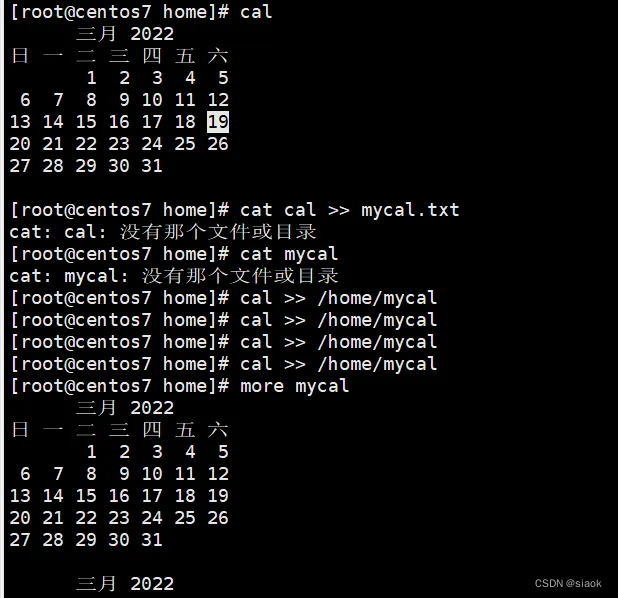
Task: Click the 六 weekday header in top calendar
Action: 218,56
